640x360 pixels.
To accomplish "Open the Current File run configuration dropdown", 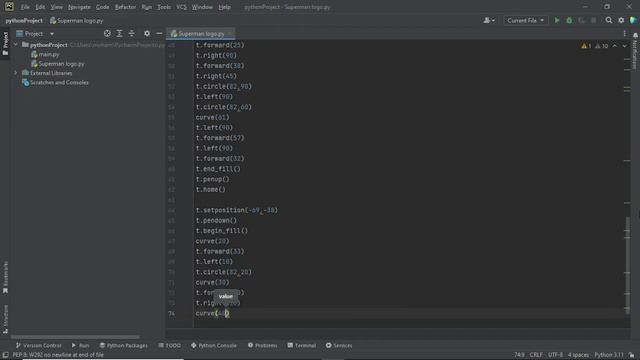I will 525,20.
